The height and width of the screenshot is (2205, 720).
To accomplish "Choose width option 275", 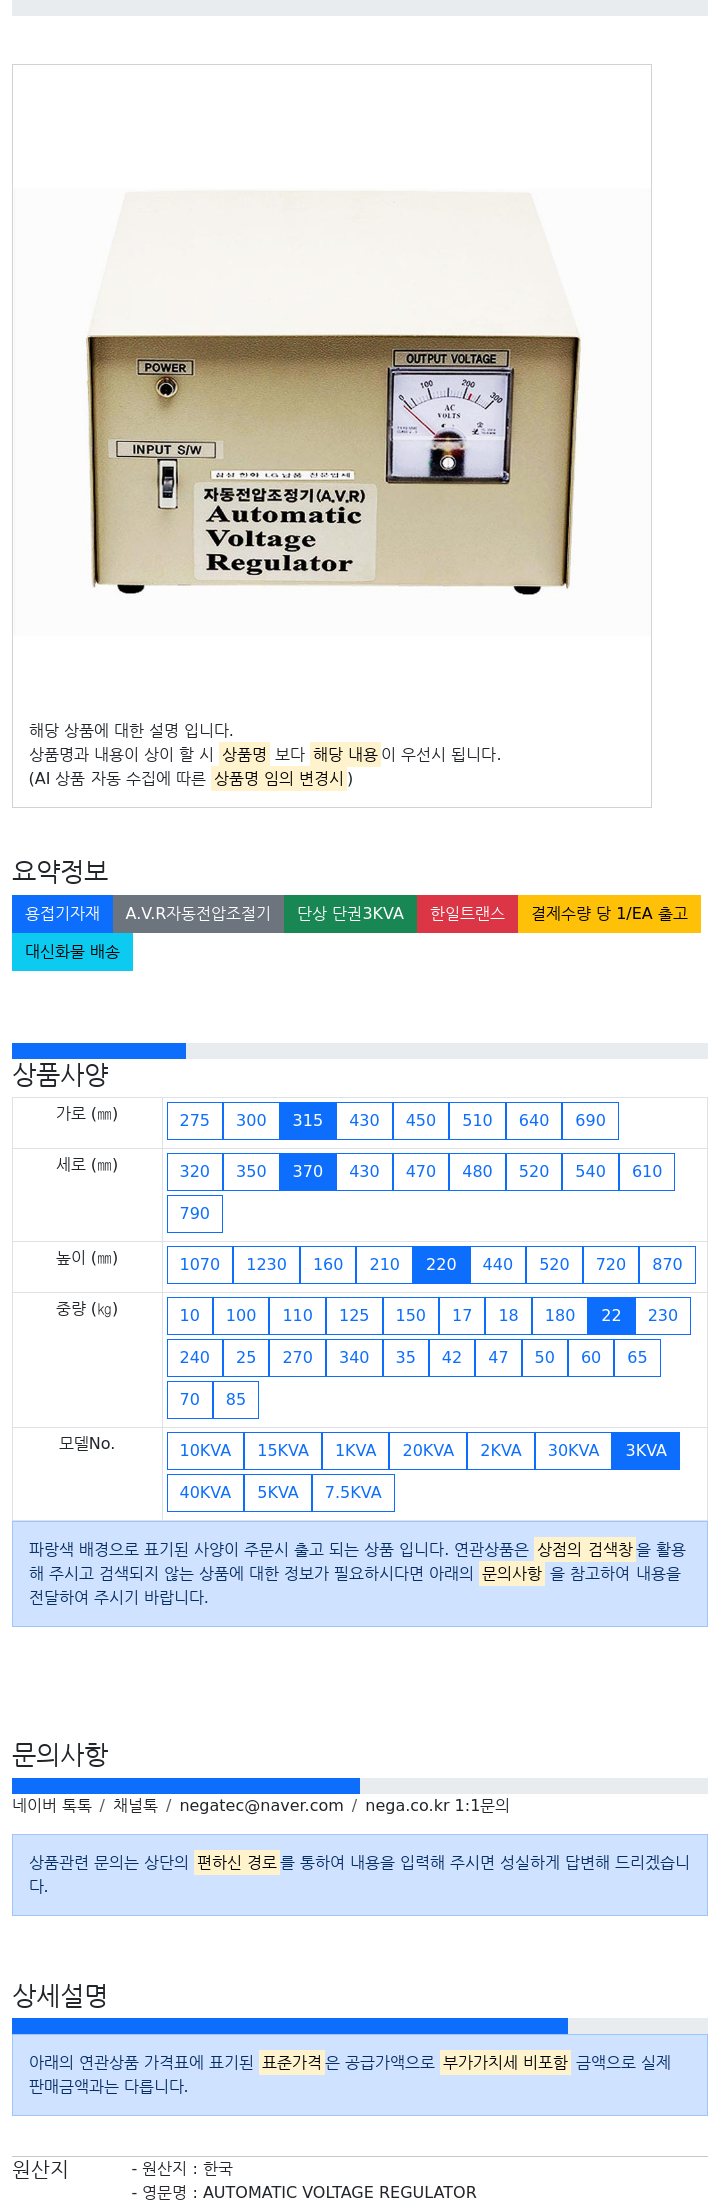I will pyautogui.click(x=195, y=1121).
